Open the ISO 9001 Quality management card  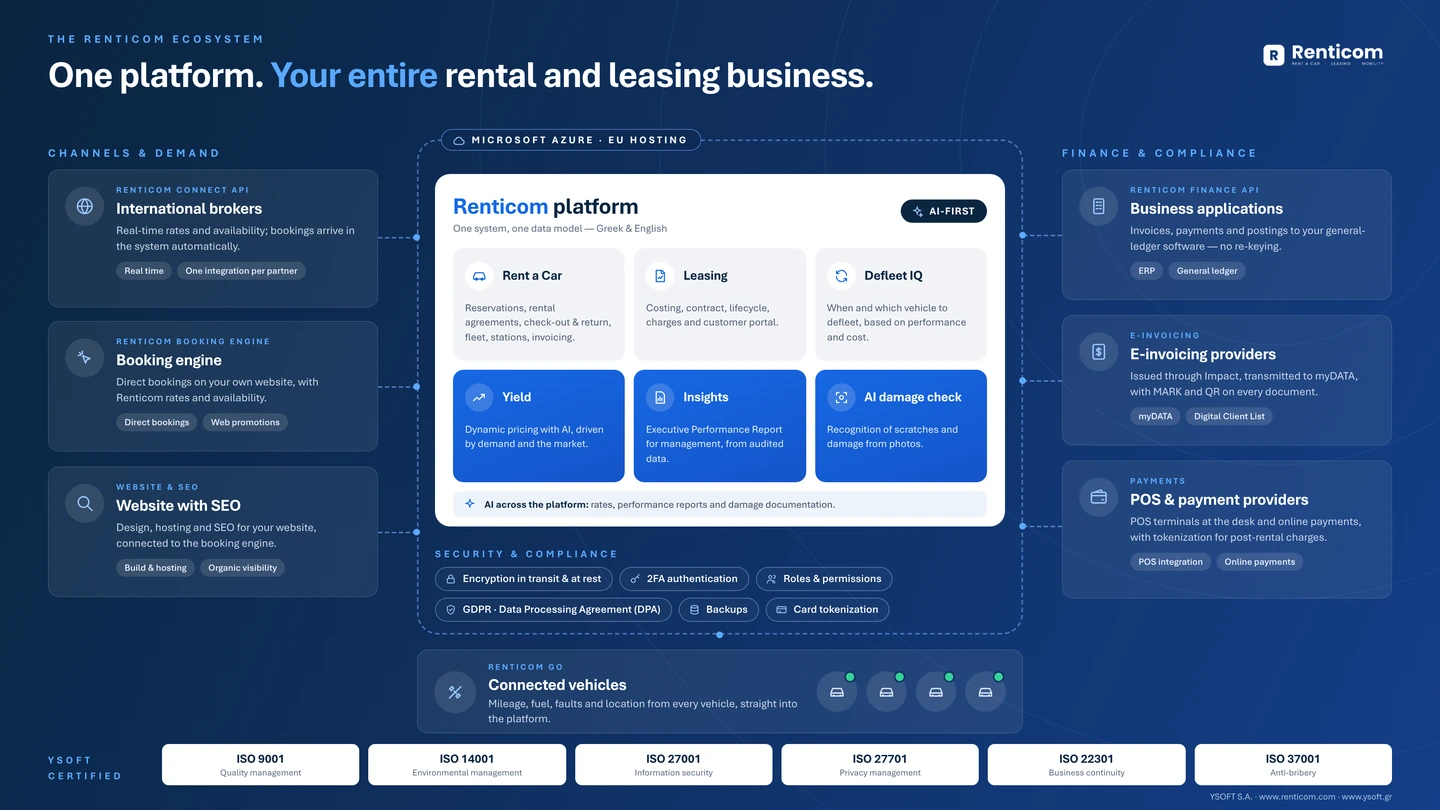coord(260,765)
